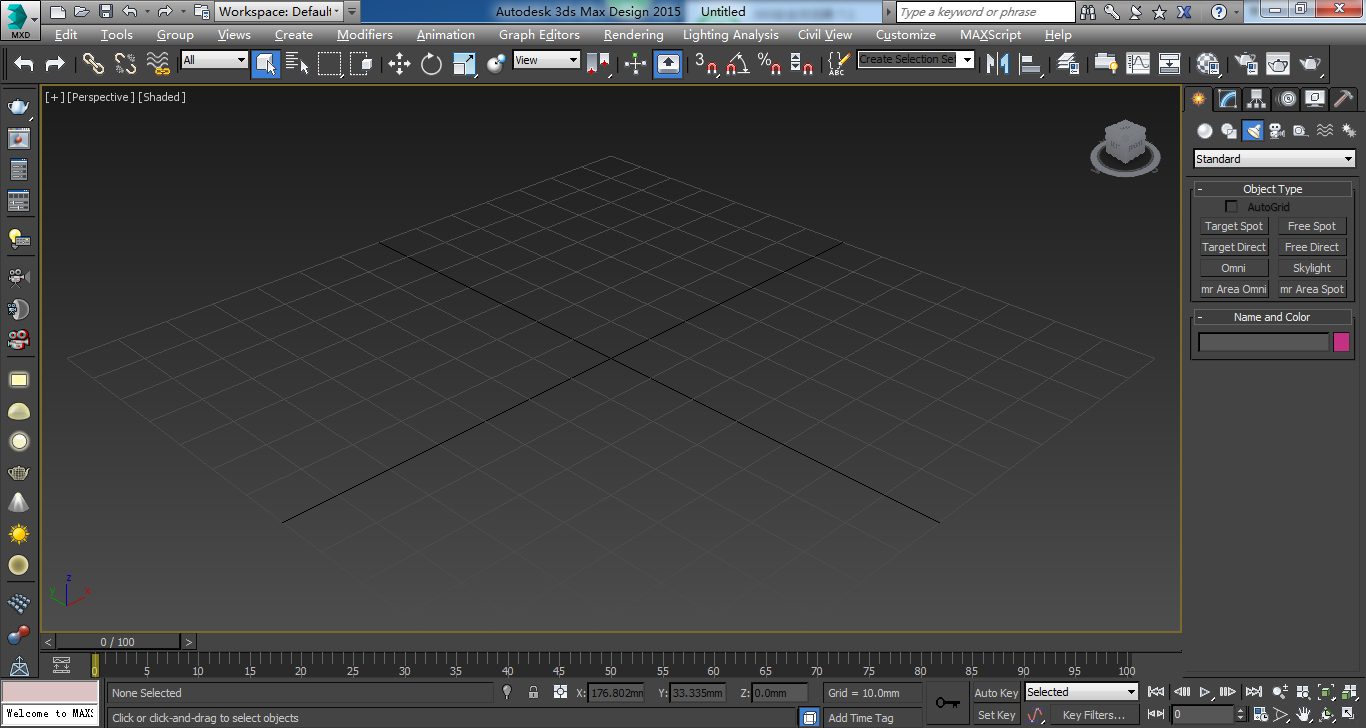Viewport: 1366px width, 728px height.
Task: Switch to the Cameras creation icon
Action: tap(1276, 130)
